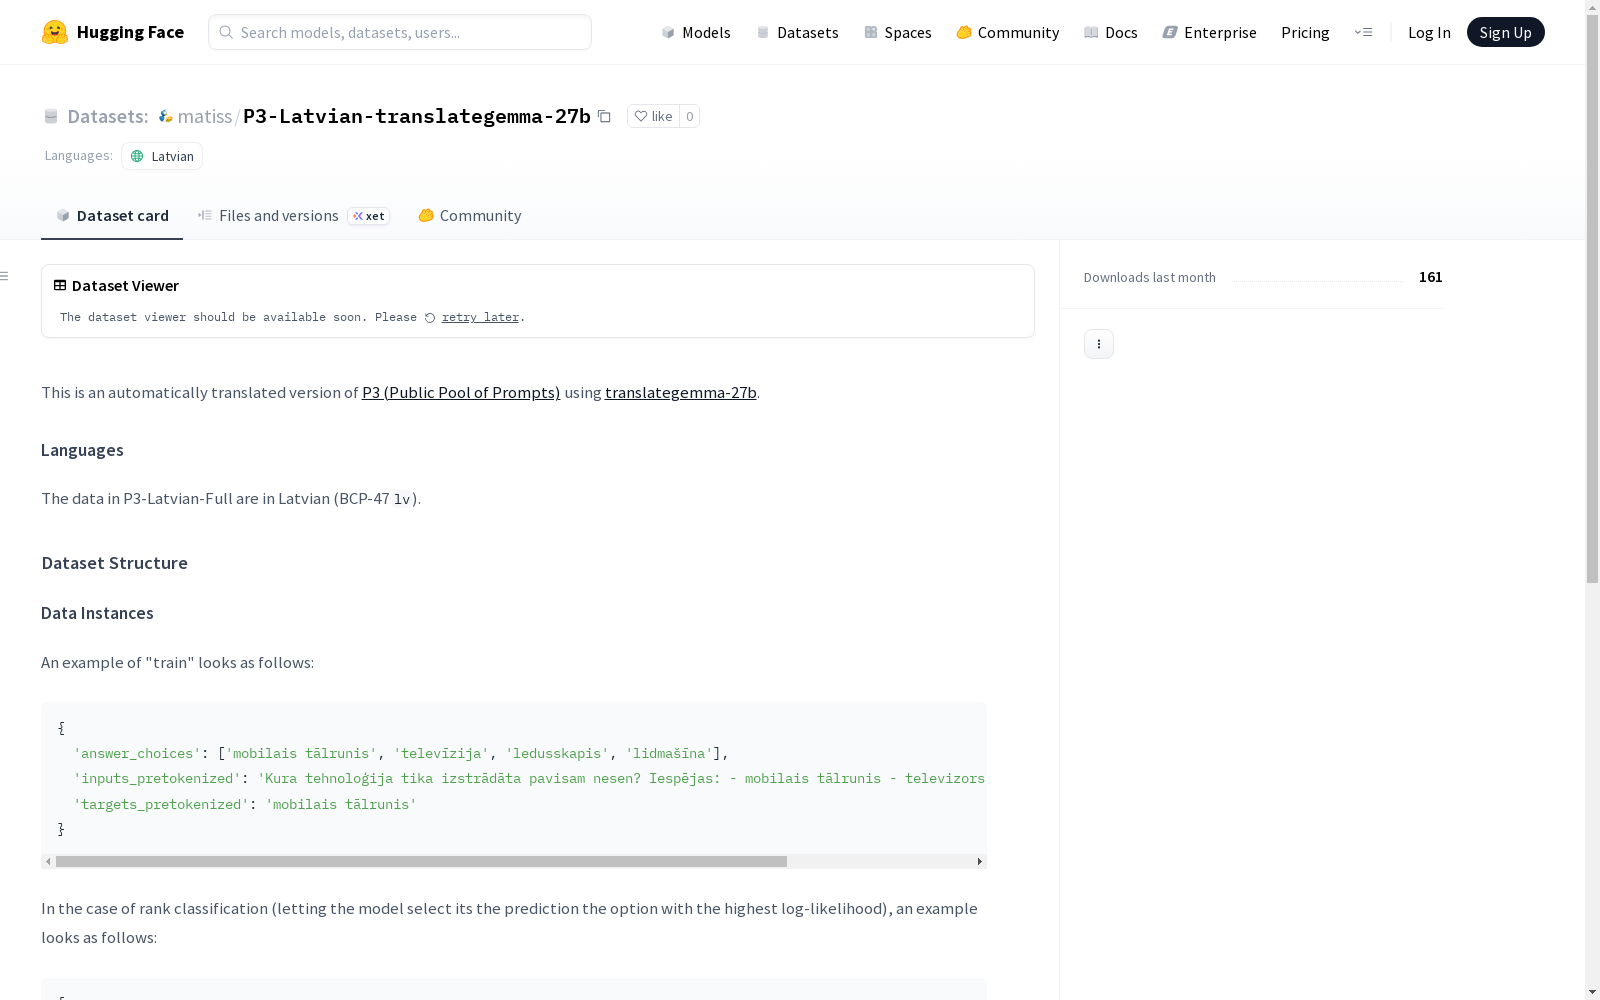Click the Log In link

coord(1429,32)
